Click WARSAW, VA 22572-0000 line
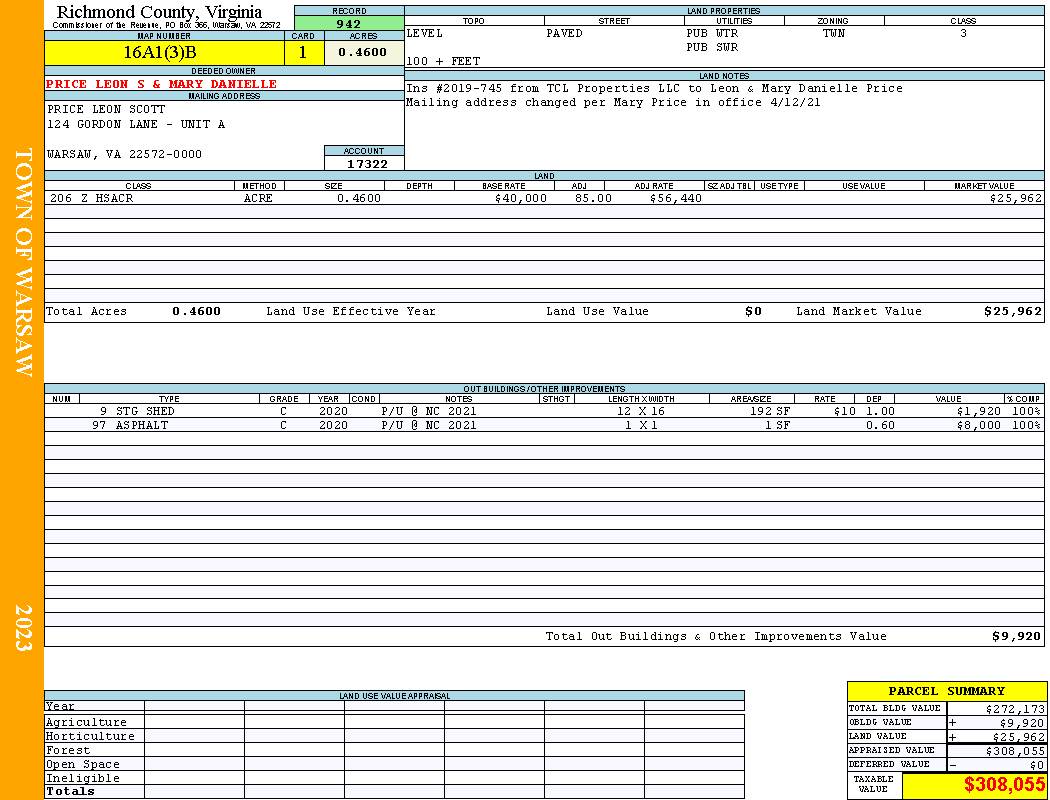 click(x=124, y=154)
